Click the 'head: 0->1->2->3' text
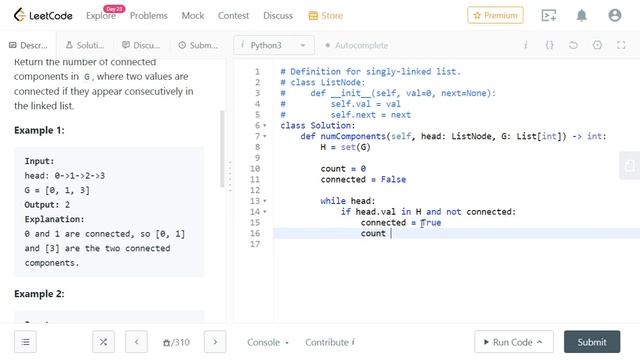The image size is (640, 360). tap(64, 176)
